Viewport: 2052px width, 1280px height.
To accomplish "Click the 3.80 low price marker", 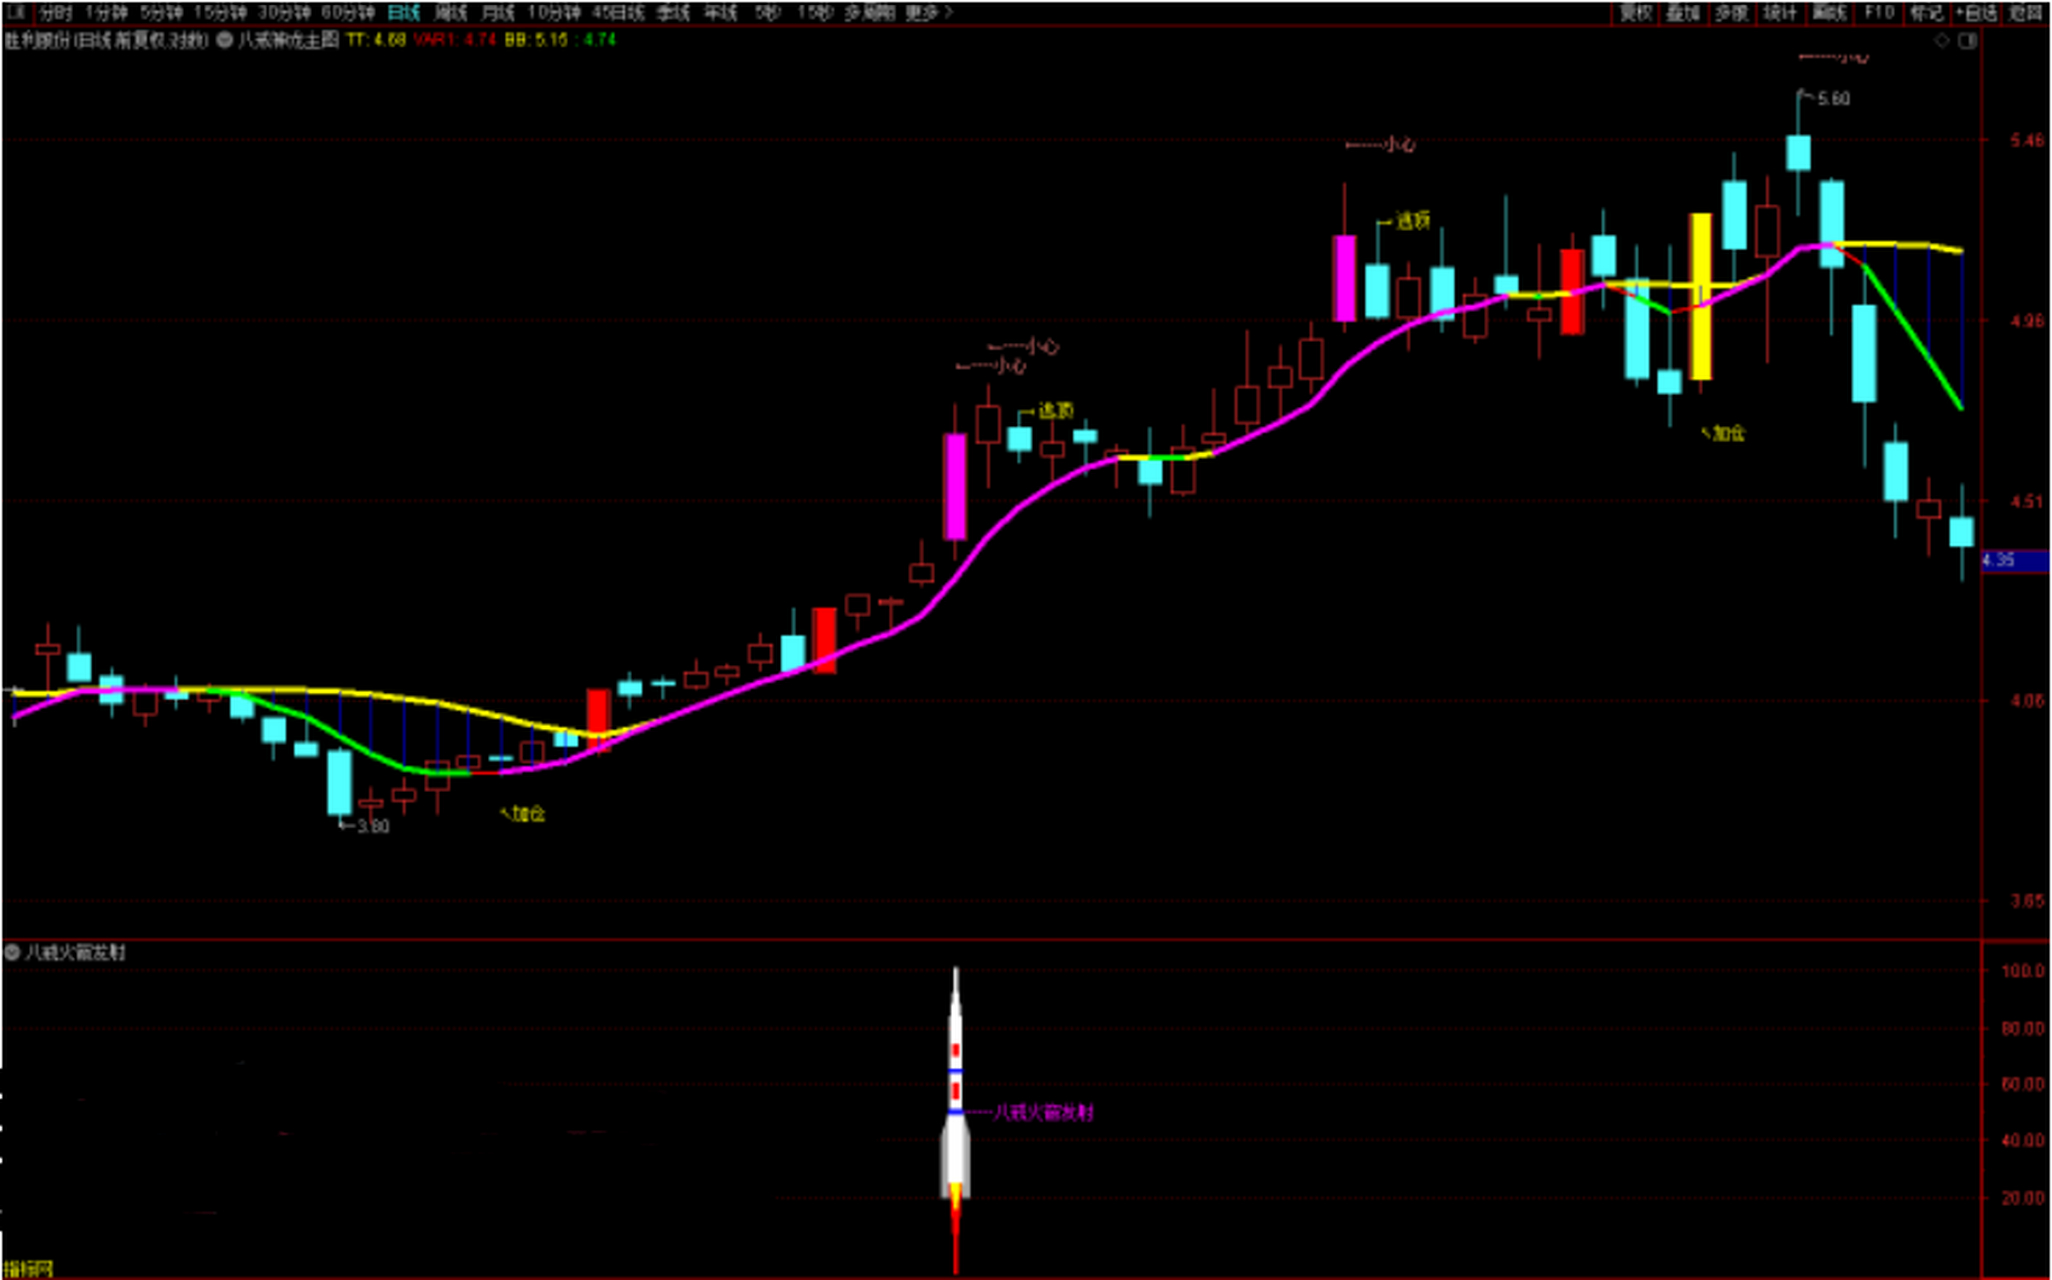I will pos(371,826).
